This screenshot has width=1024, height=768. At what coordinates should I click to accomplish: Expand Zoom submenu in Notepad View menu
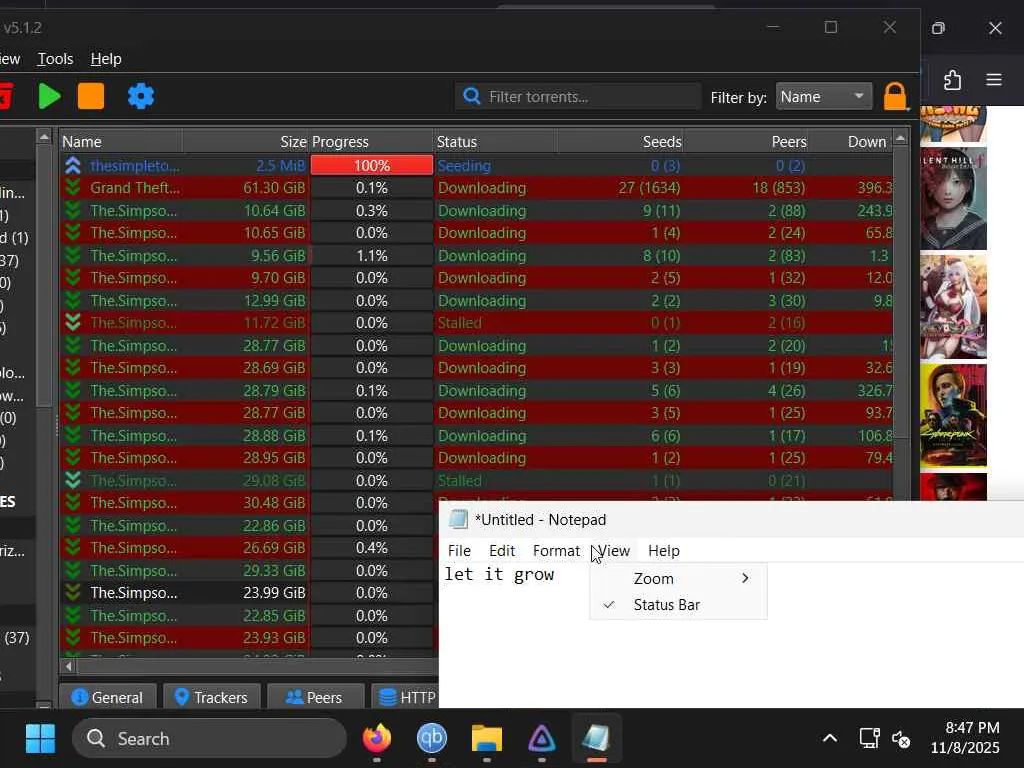[x=679, y=579]
